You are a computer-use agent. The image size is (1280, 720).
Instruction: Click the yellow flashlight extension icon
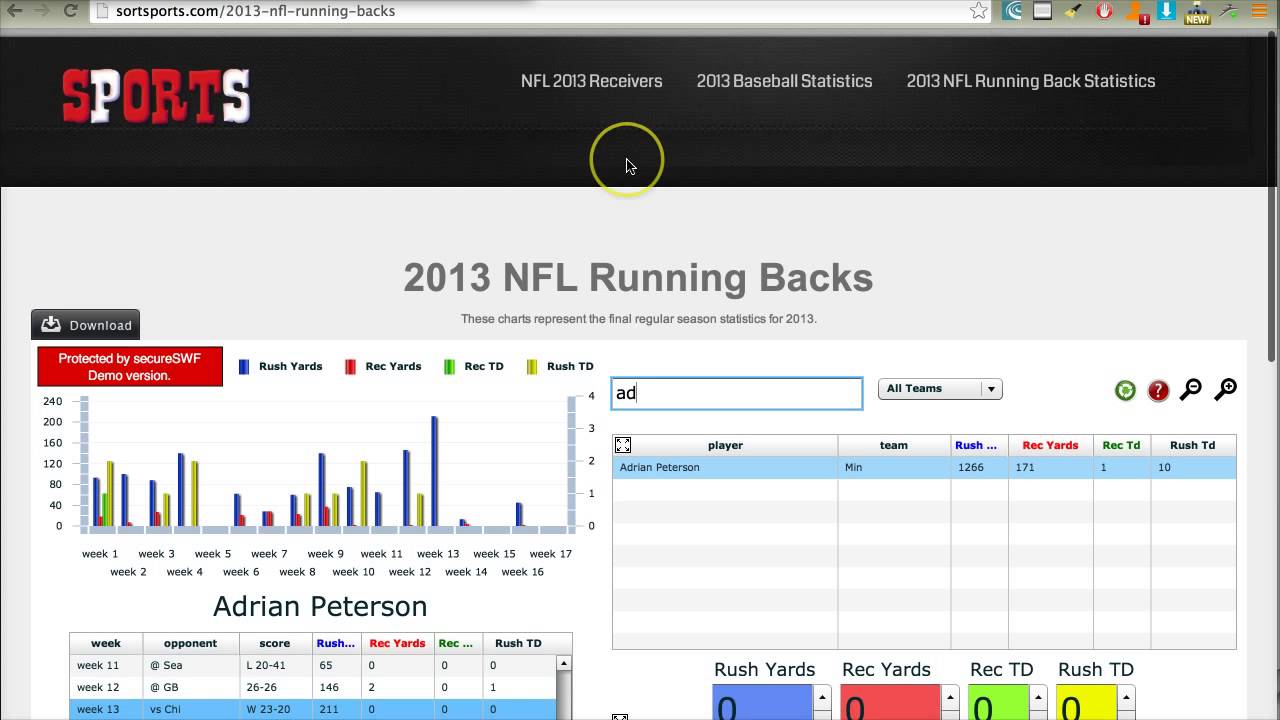(x=1073, y=11)
